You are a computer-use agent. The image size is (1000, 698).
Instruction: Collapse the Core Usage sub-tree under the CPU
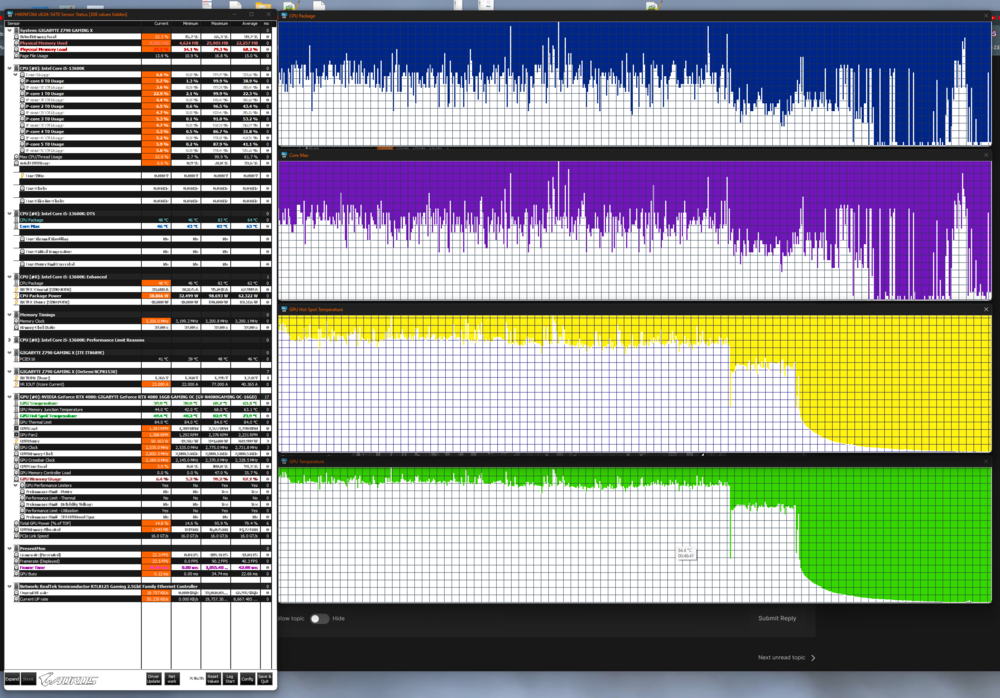point(16,75)
